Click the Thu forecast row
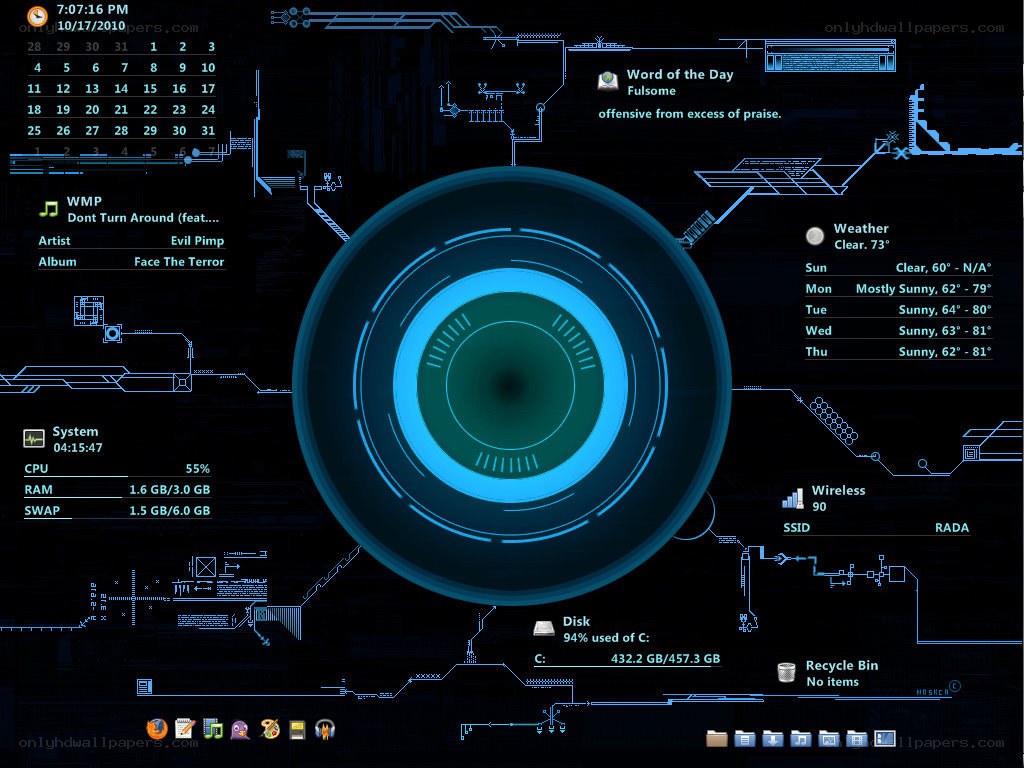 coord(898,351)
